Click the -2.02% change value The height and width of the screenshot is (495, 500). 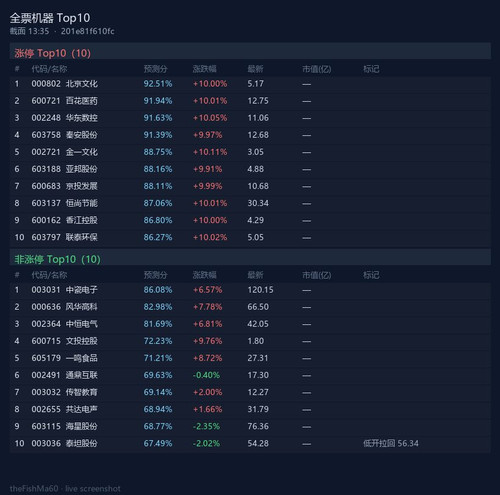click(206, 443)
